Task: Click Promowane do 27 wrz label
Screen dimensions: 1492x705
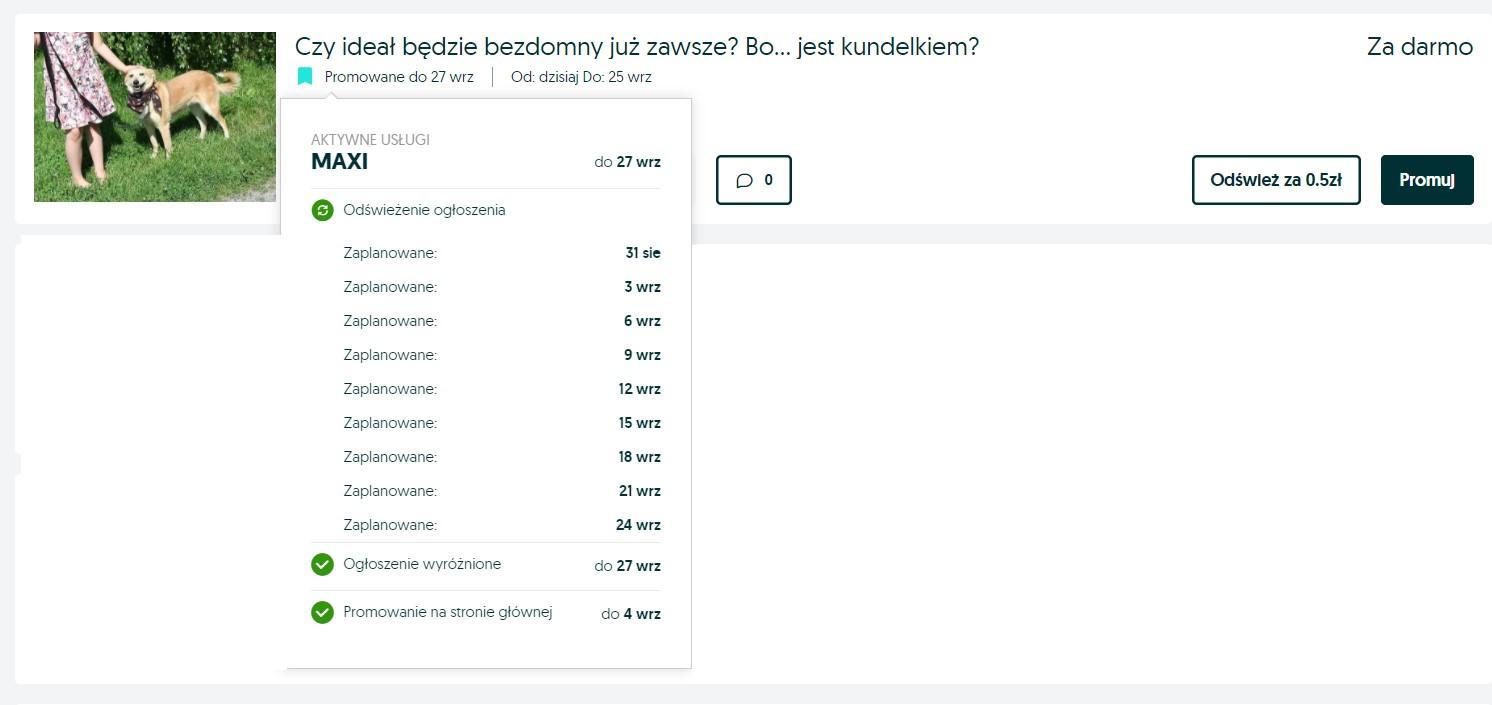Action: 399,77
